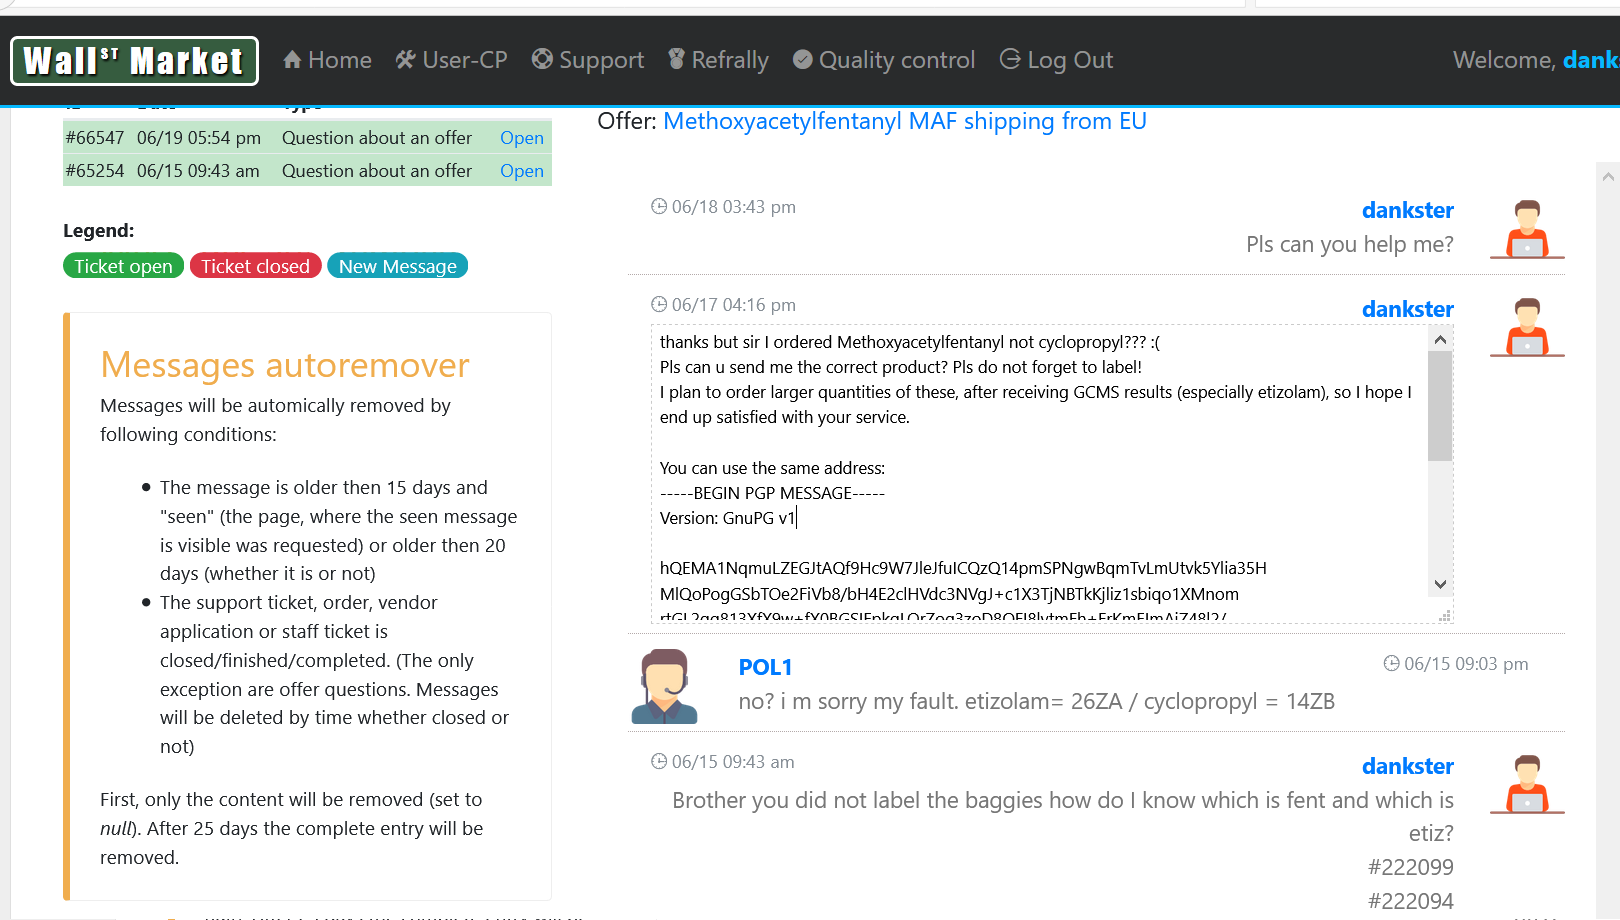Open User-CP menu item

click(451, 60)
